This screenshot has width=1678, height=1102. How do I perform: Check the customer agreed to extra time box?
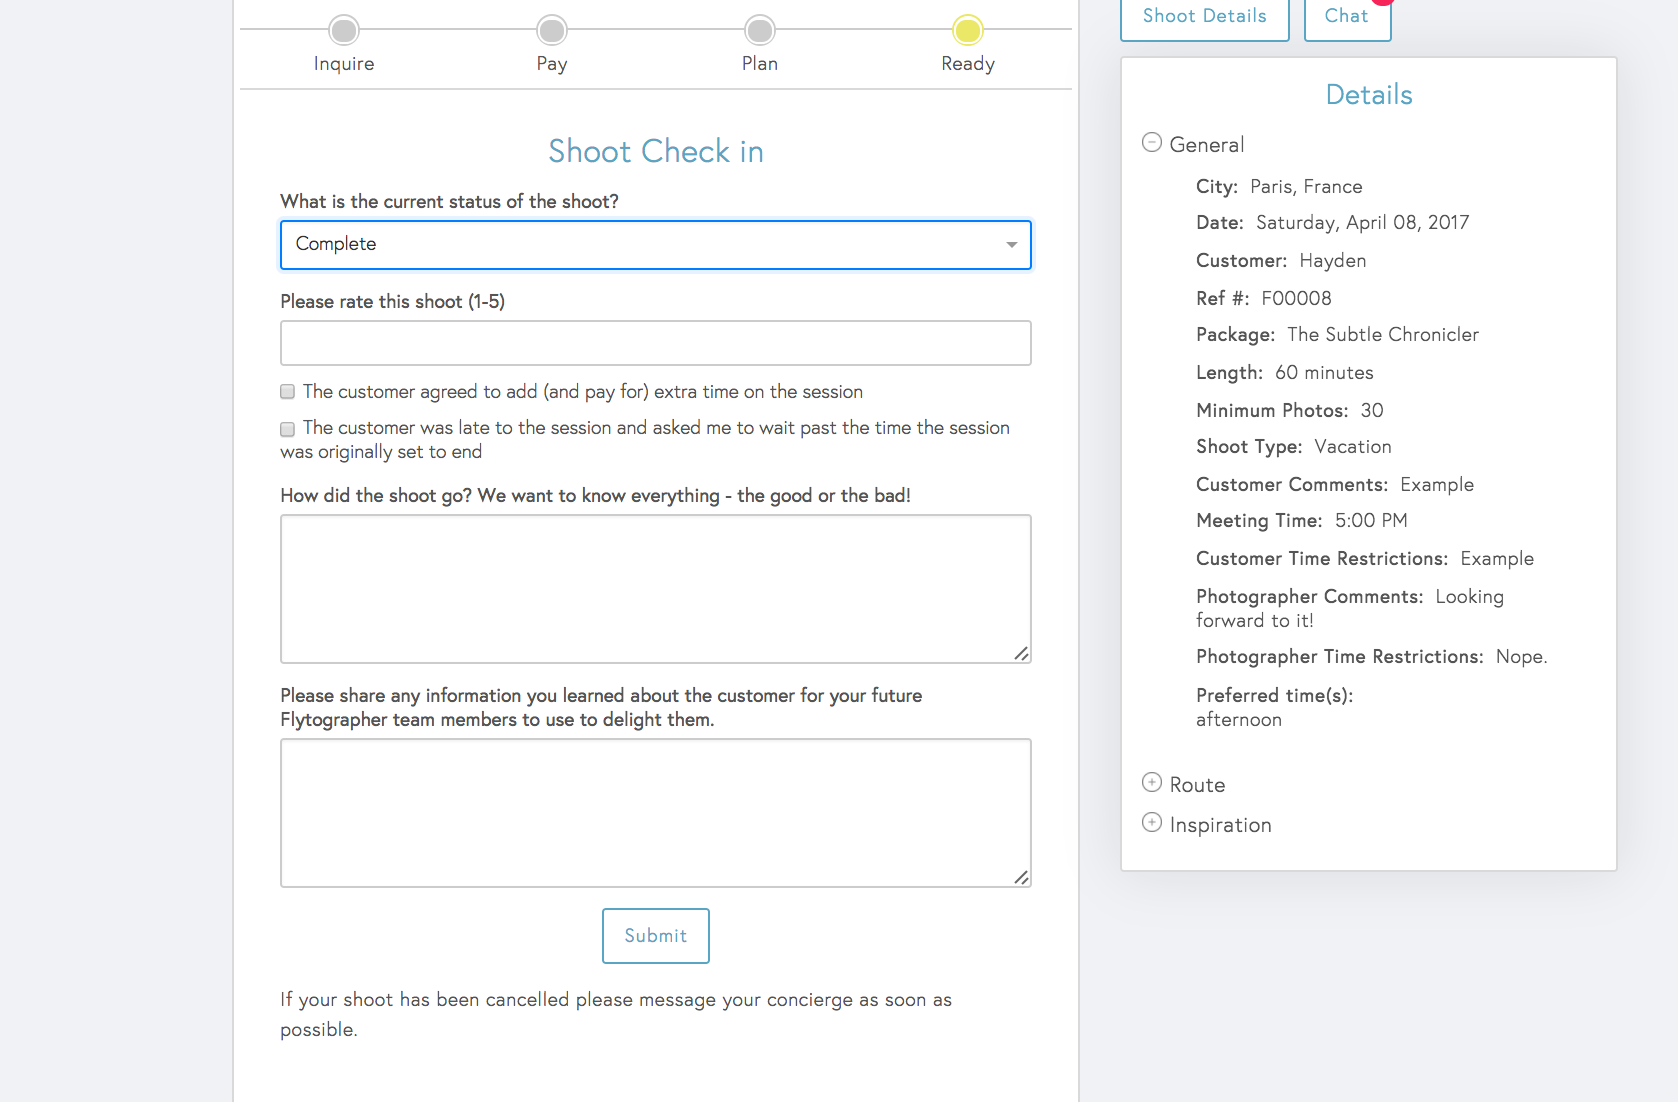click(288, 392)
